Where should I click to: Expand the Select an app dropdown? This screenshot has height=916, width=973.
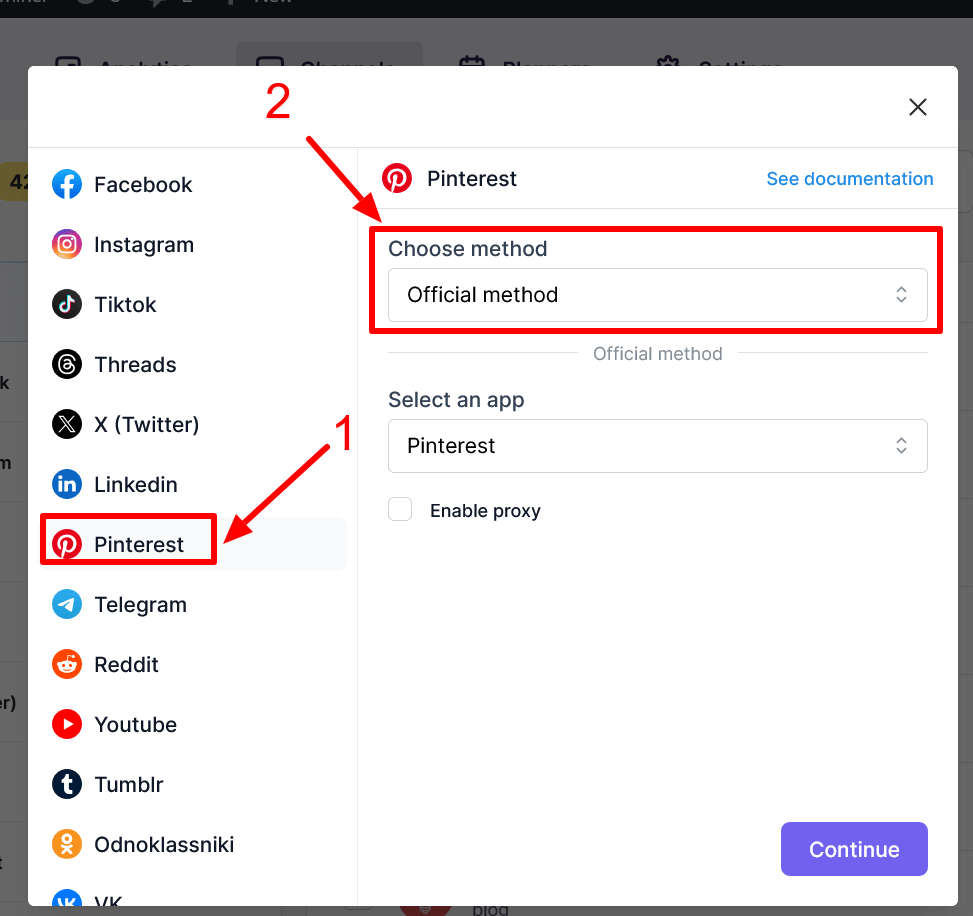[657, 446]
